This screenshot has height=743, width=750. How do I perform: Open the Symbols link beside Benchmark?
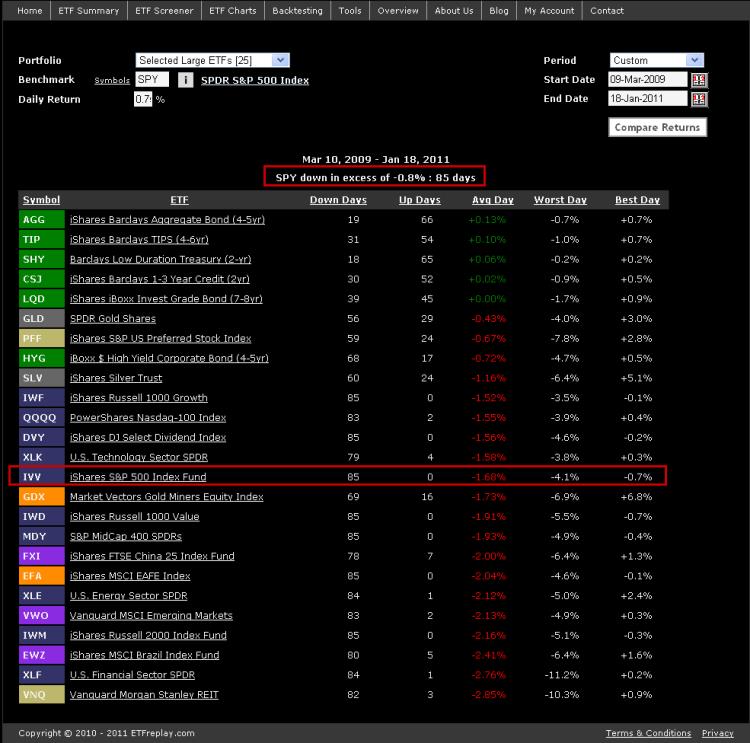click(112, 80)
